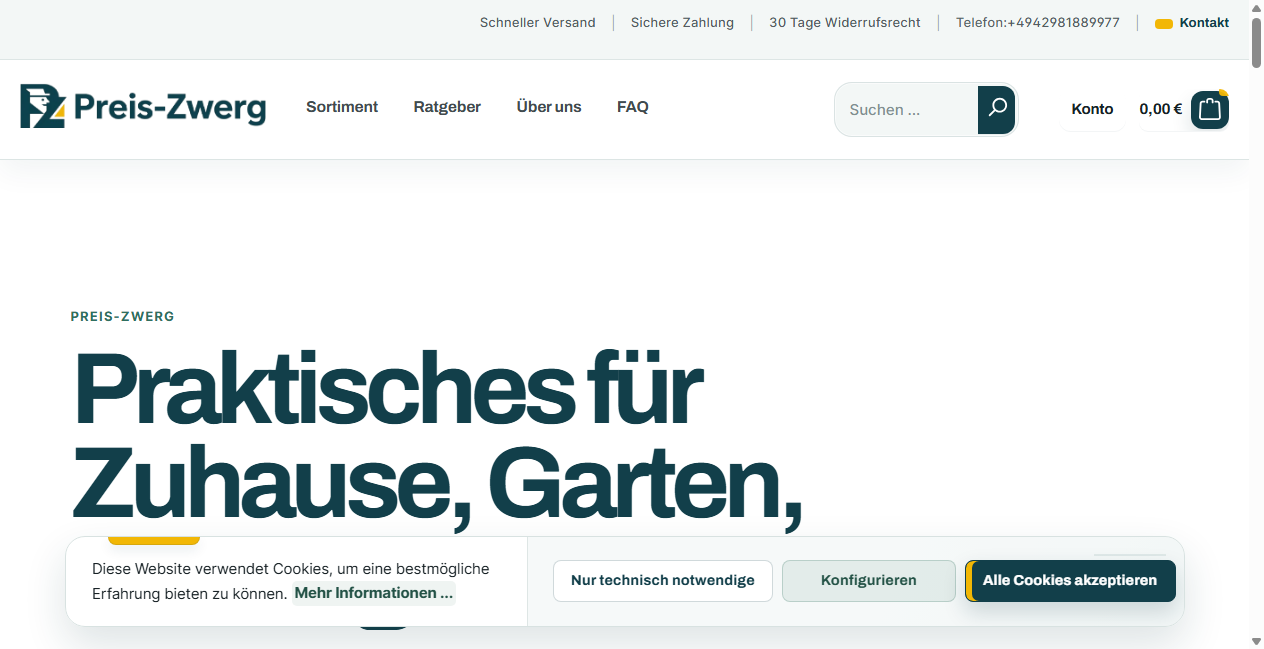Click the 0,00 € cart total
The height and width of the screenshot is (649, 1264).
click(x=1161, y=109)
